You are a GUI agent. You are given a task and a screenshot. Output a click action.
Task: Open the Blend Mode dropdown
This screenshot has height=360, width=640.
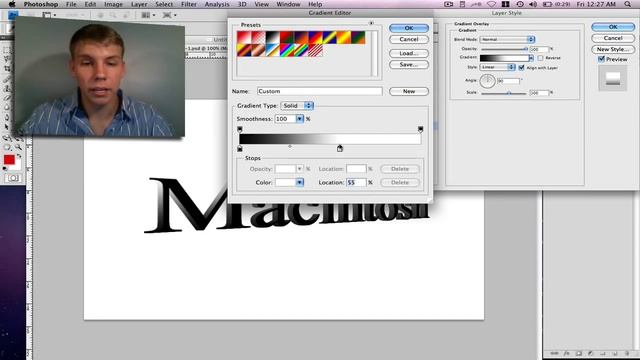(507, 39)
